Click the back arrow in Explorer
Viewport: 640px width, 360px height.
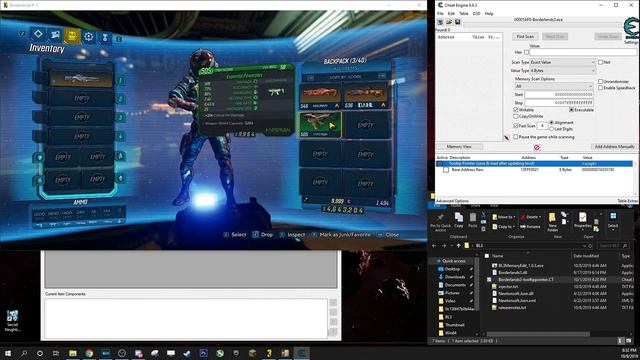point(434,246)
